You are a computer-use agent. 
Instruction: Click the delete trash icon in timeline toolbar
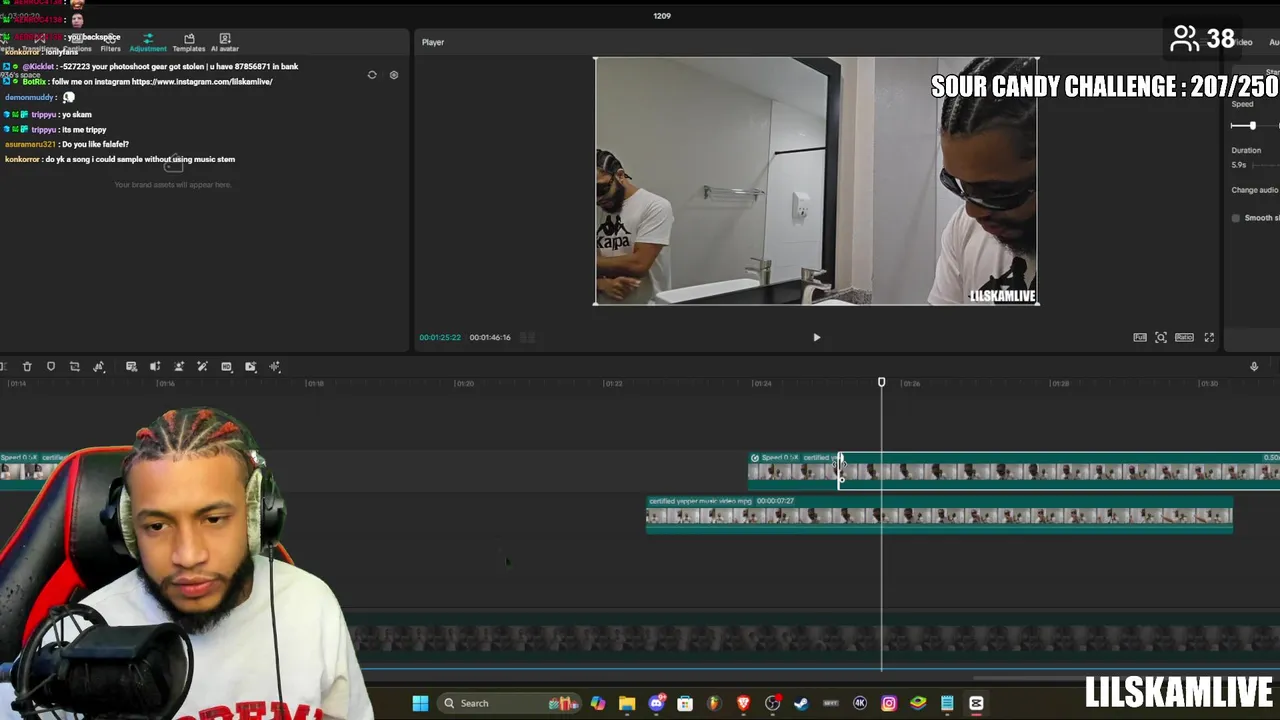(27, 367)
